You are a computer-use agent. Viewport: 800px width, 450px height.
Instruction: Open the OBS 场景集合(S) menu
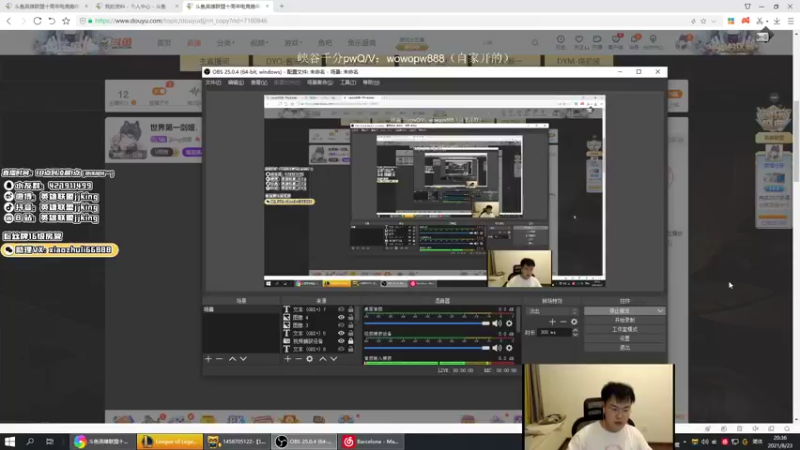point(320,83)
